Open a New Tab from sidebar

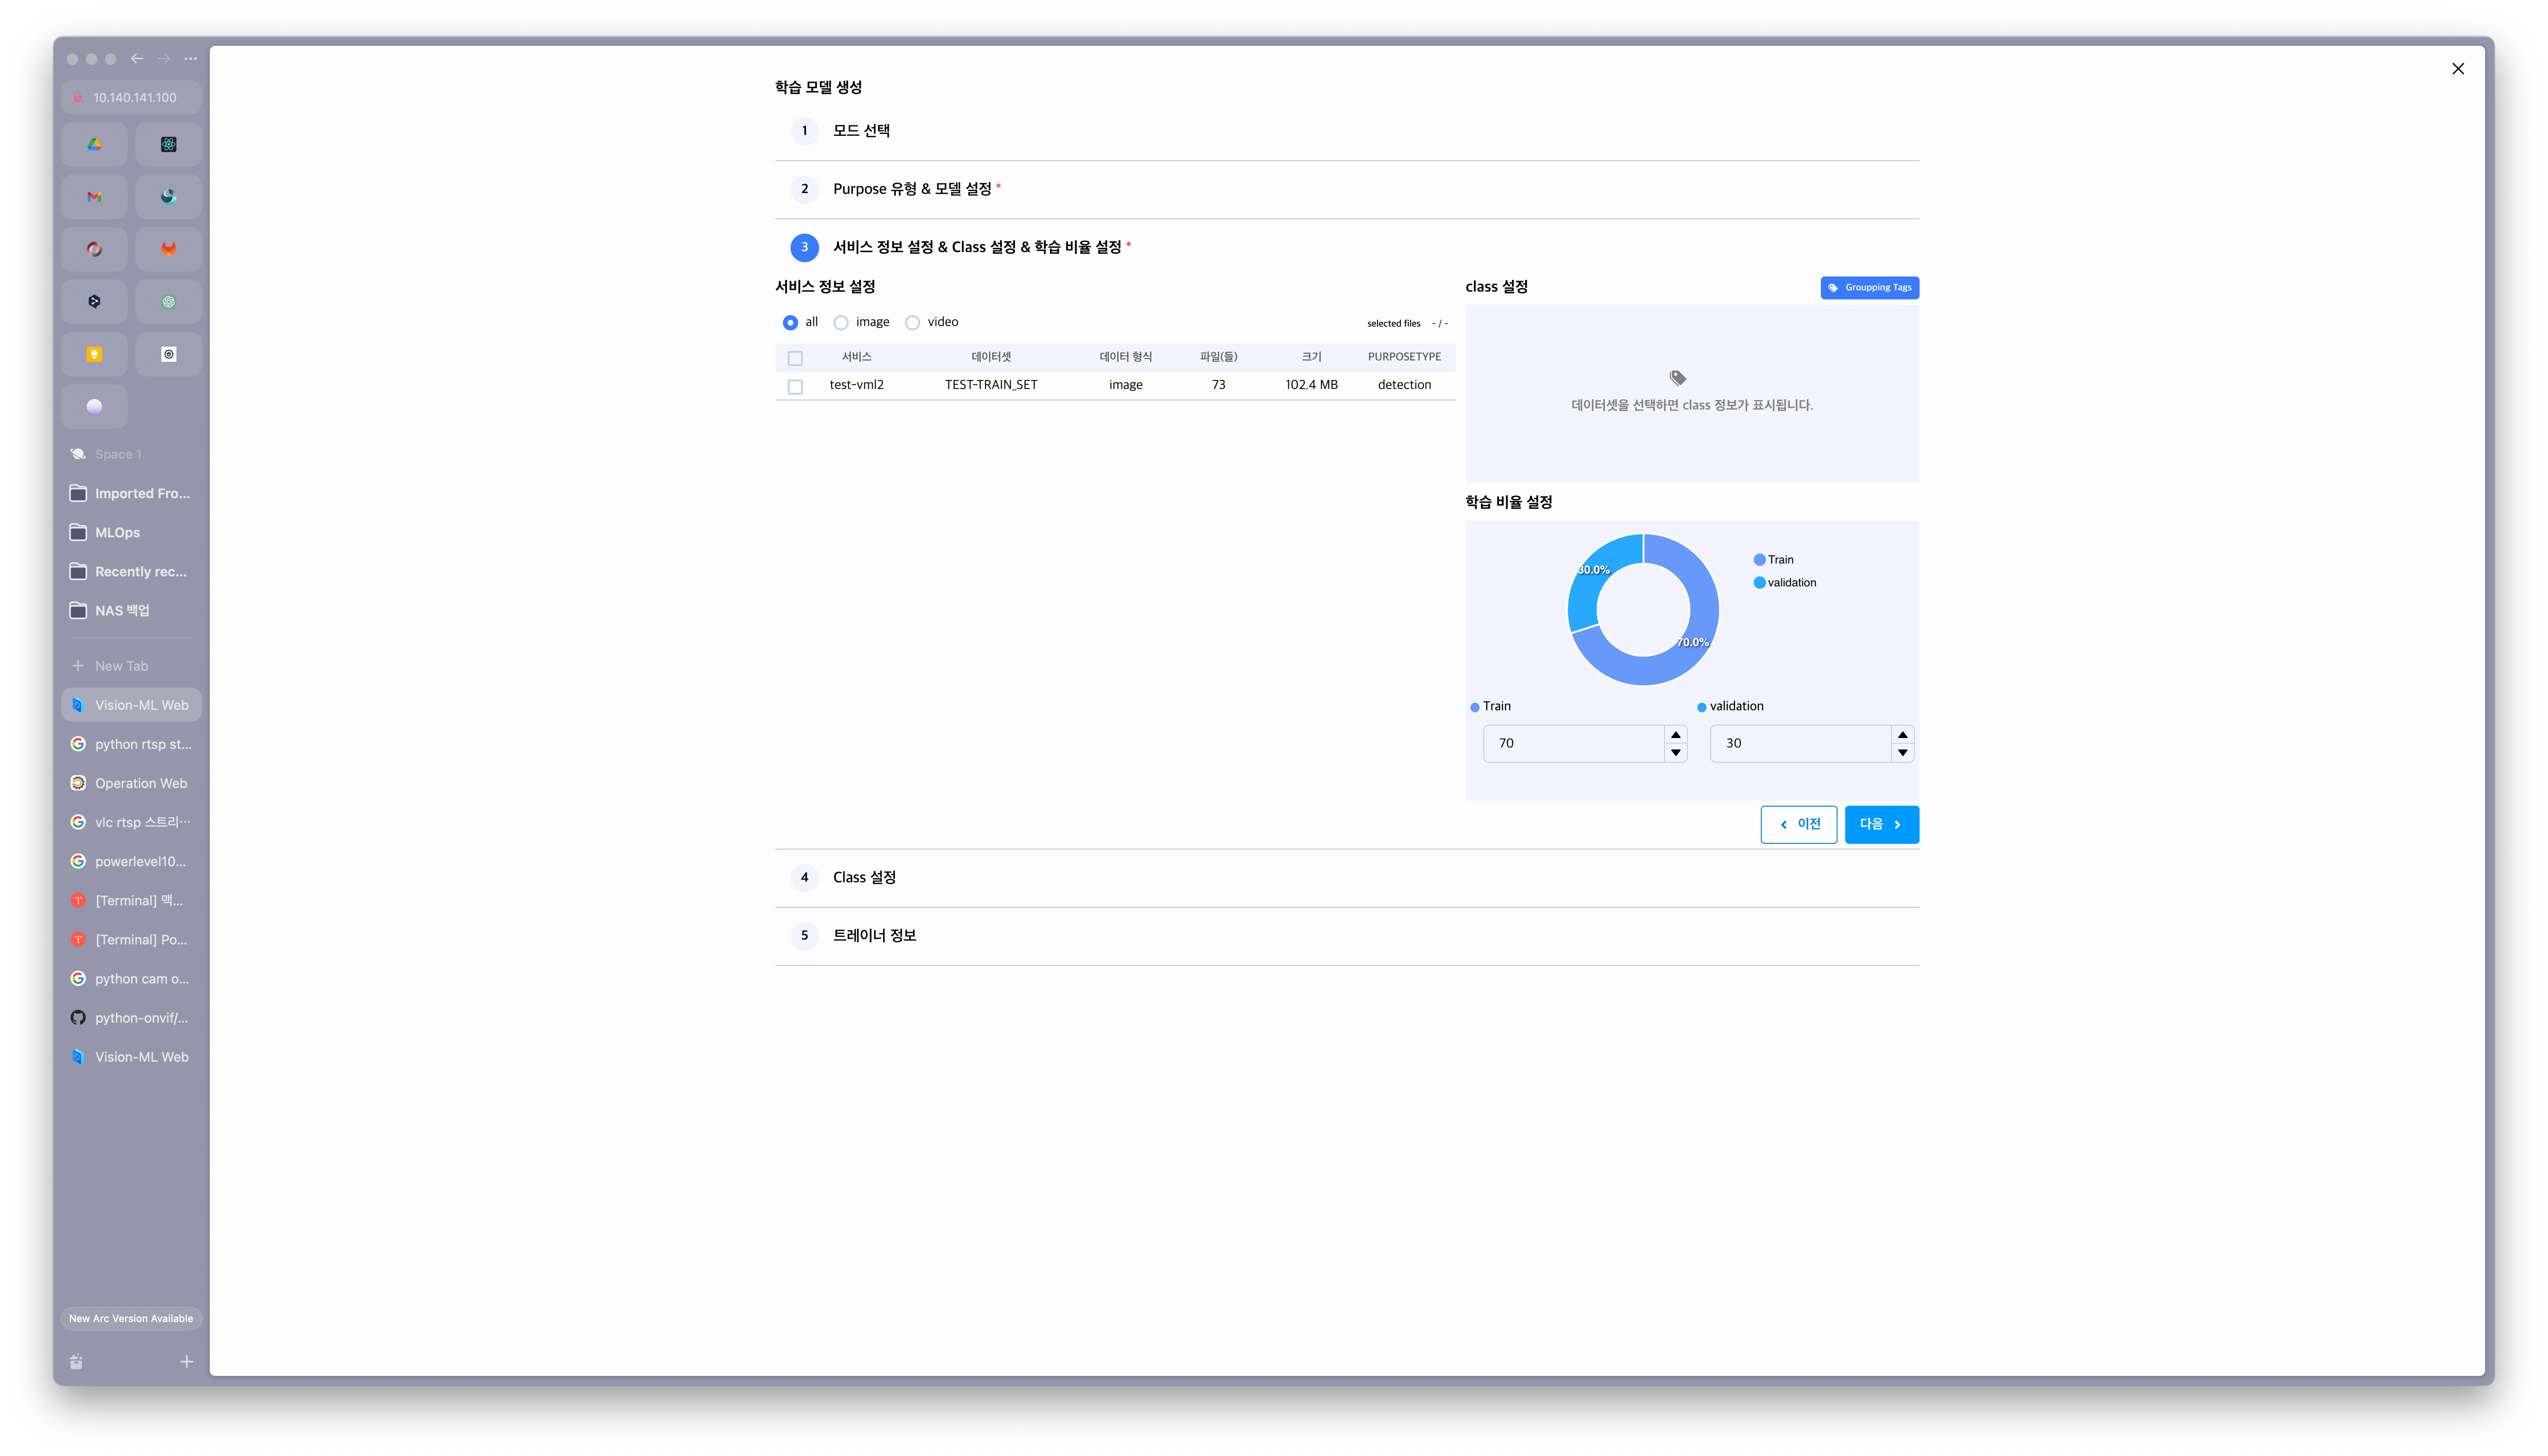(131, 666)
